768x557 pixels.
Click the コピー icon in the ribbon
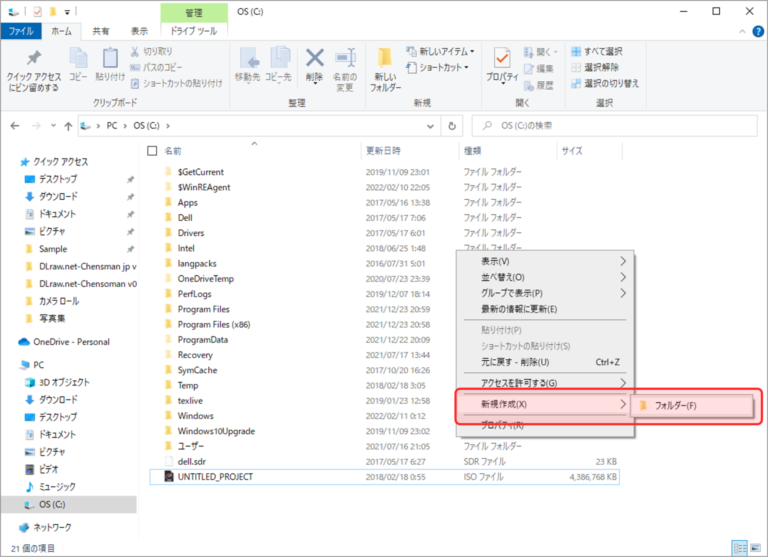click(78, 59)
